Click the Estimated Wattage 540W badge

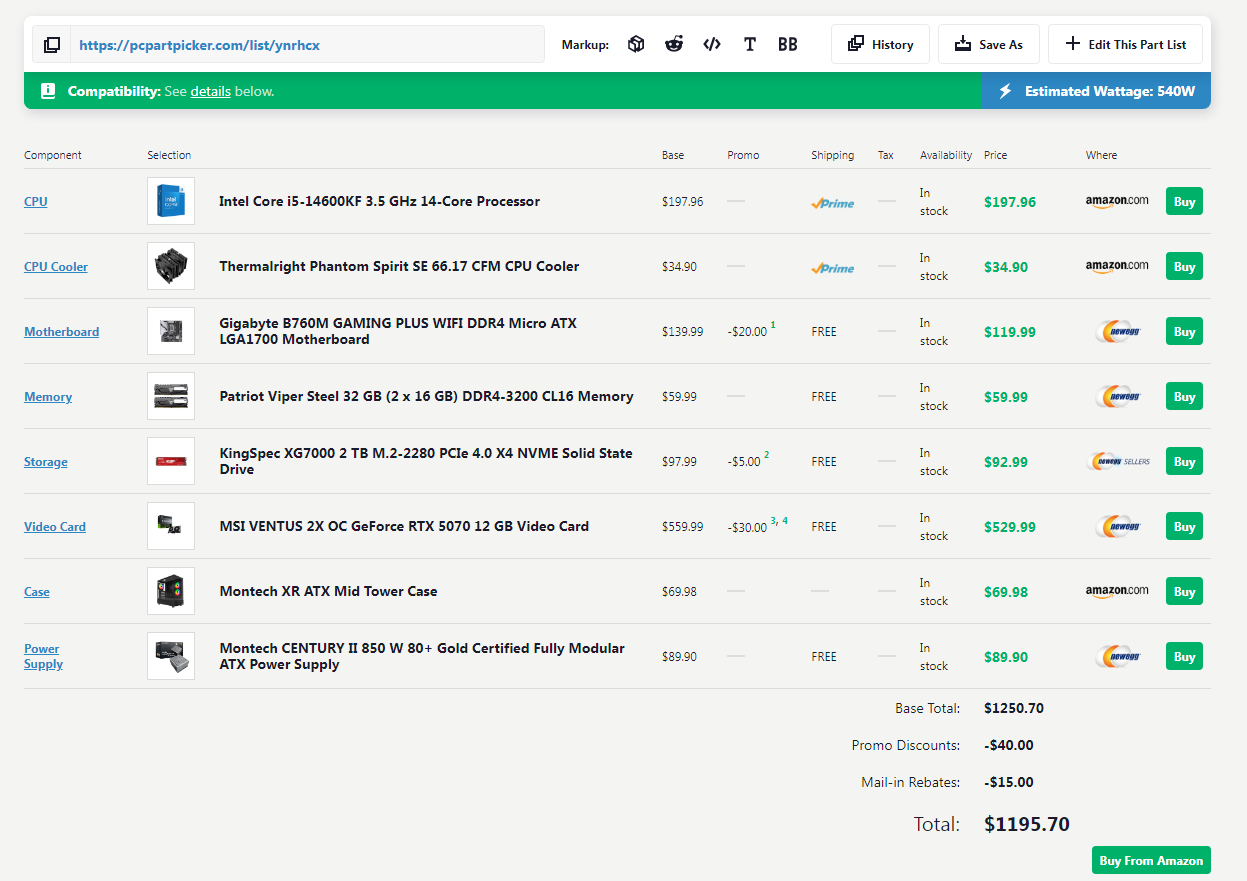pos(1096,91)
